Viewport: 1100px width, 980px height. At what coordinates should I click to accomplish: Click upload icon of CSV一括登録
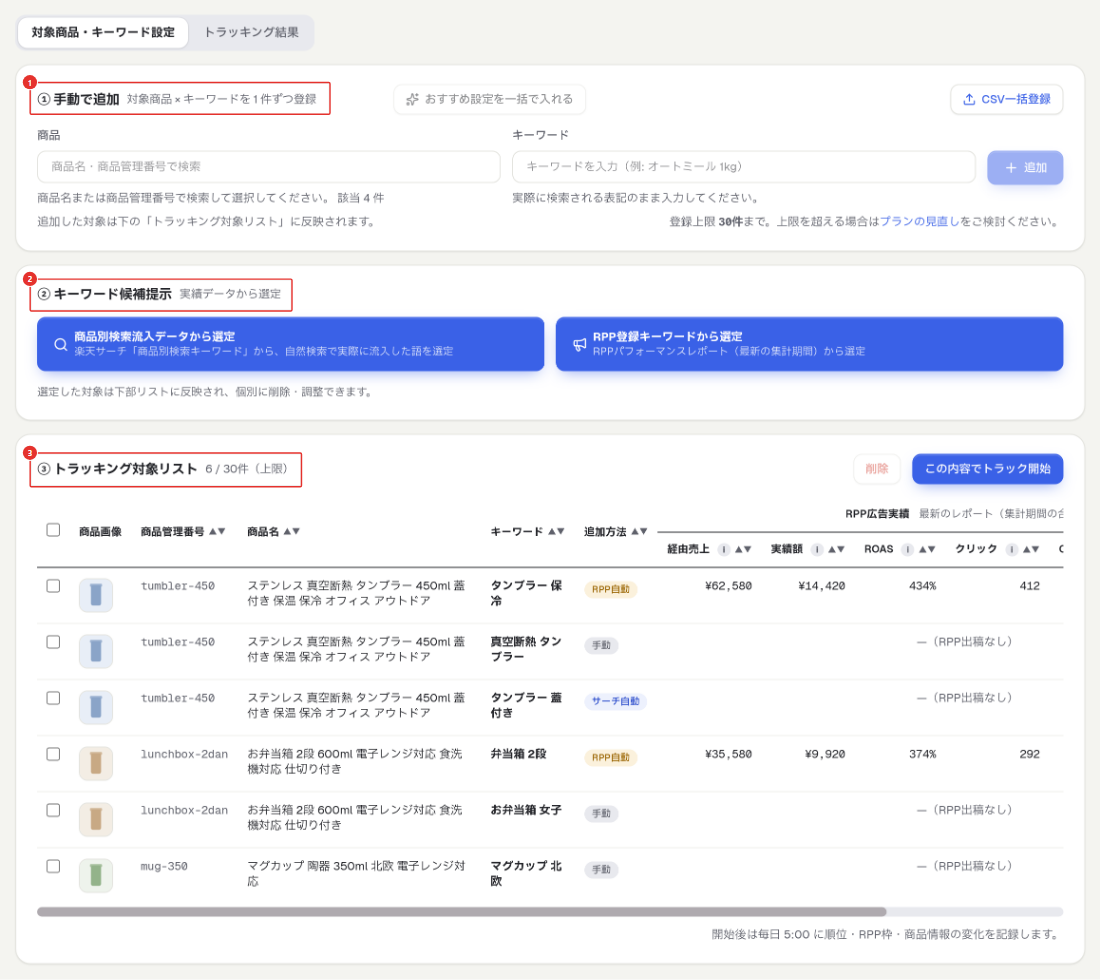coord(969,100)
